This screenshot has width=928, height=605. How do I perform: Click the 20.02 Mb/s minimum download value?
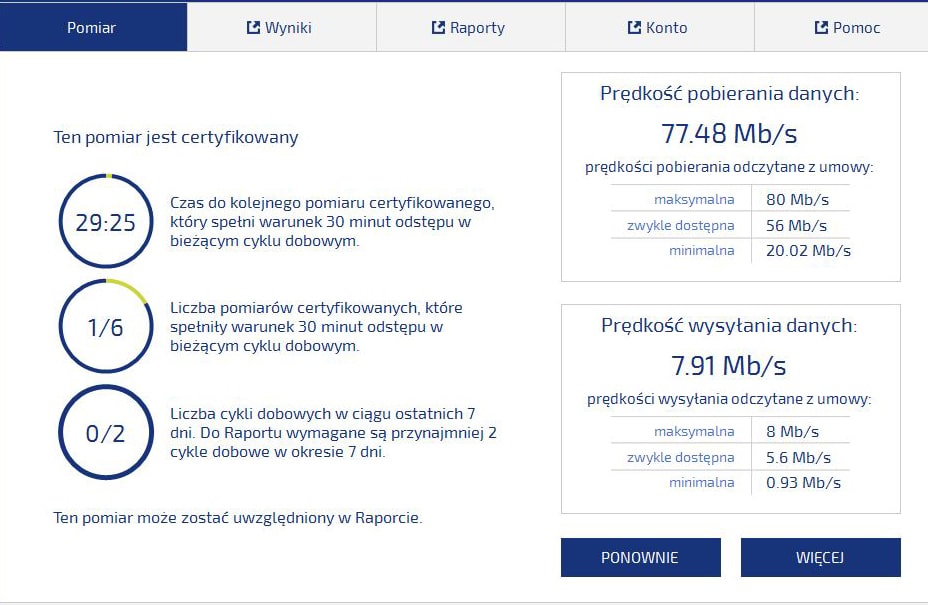[x=808, y=250]
